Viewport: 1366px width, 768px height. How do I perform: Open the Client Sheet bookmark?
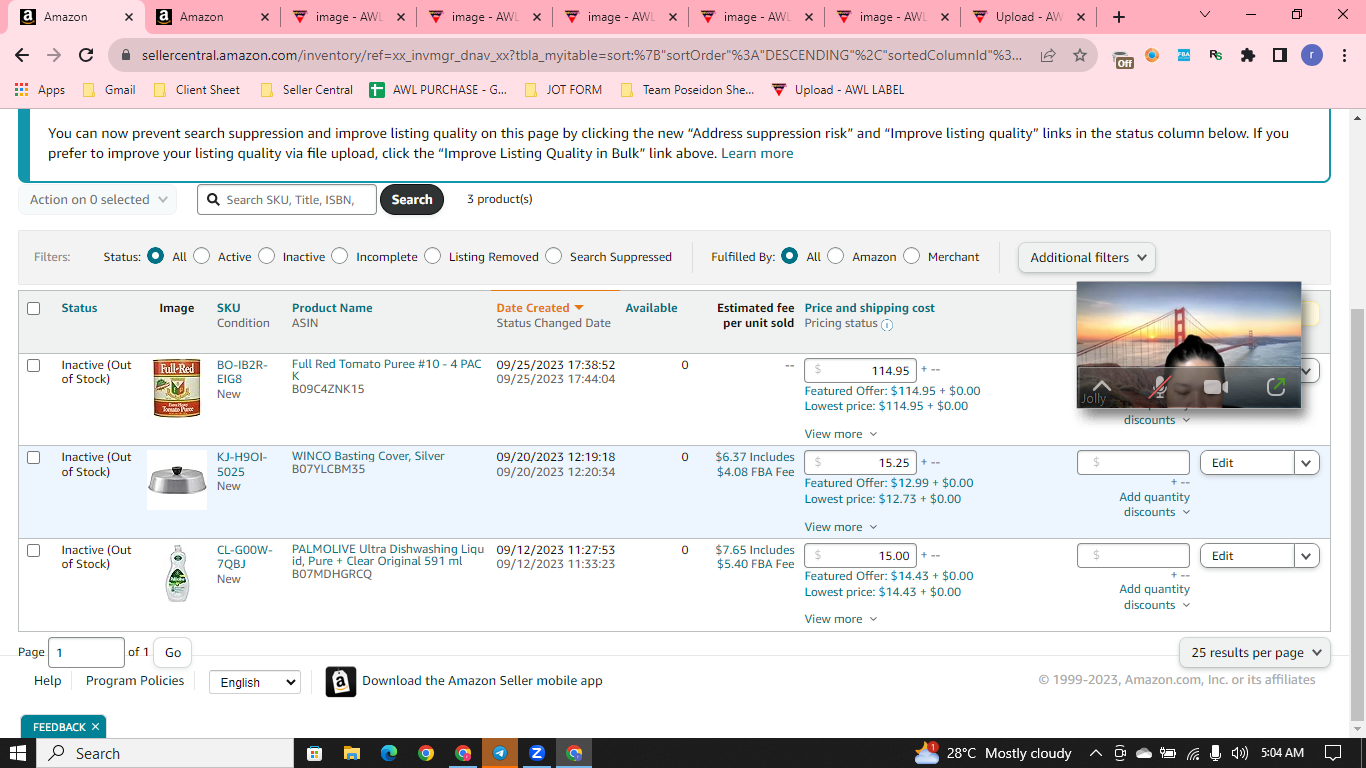pyautogui.click(x=197, y=90)
